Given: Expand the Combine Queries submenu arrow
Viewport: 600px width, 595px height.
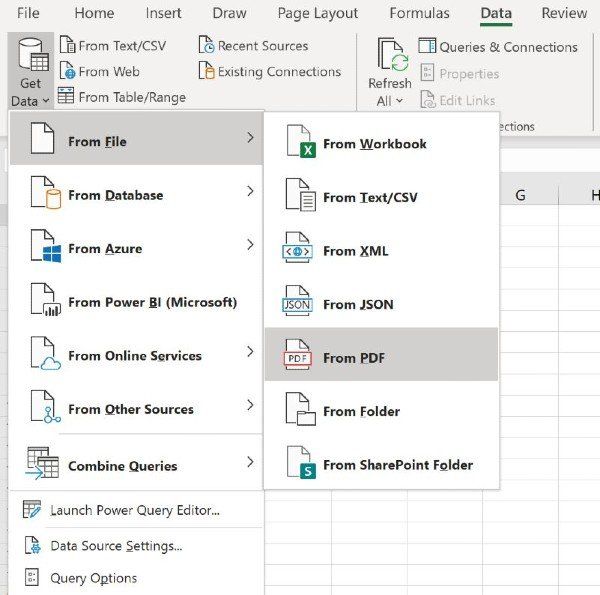Looking at the screenshot, I should [x=249, y=462].
